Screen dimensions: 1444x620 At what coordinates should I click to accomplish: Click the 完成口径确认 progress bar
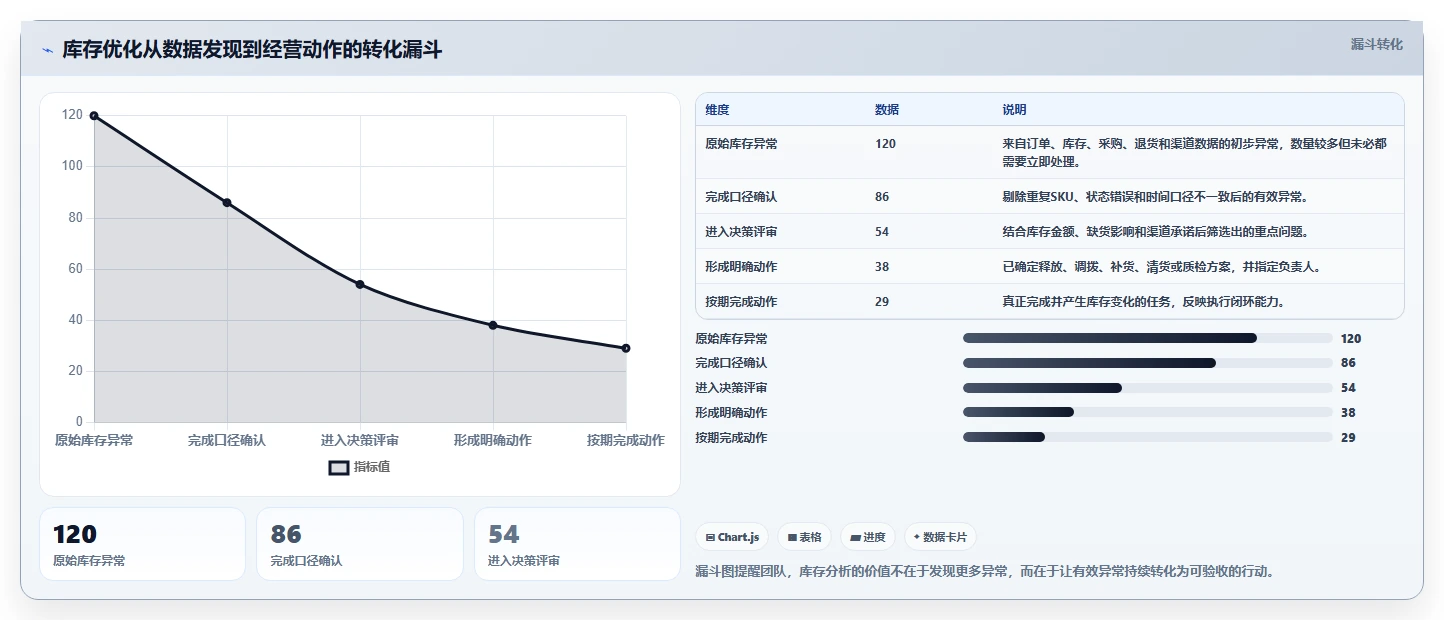(1147, 363)
